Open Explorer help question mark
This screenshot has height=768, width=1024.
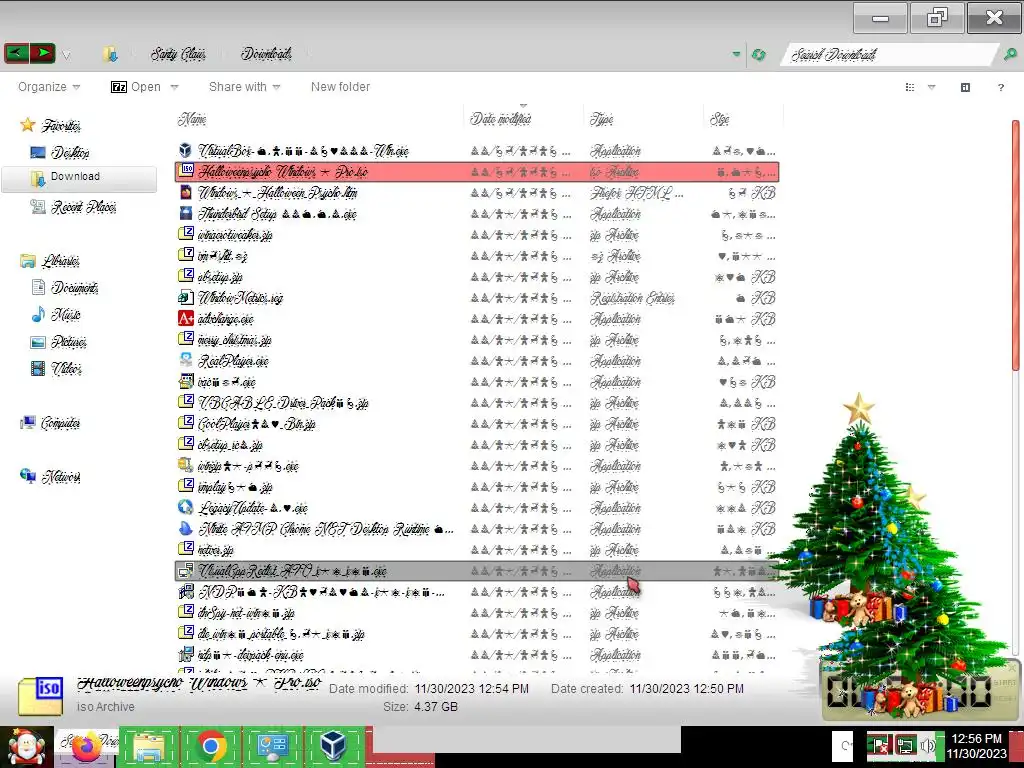(x=1000, y=88)
